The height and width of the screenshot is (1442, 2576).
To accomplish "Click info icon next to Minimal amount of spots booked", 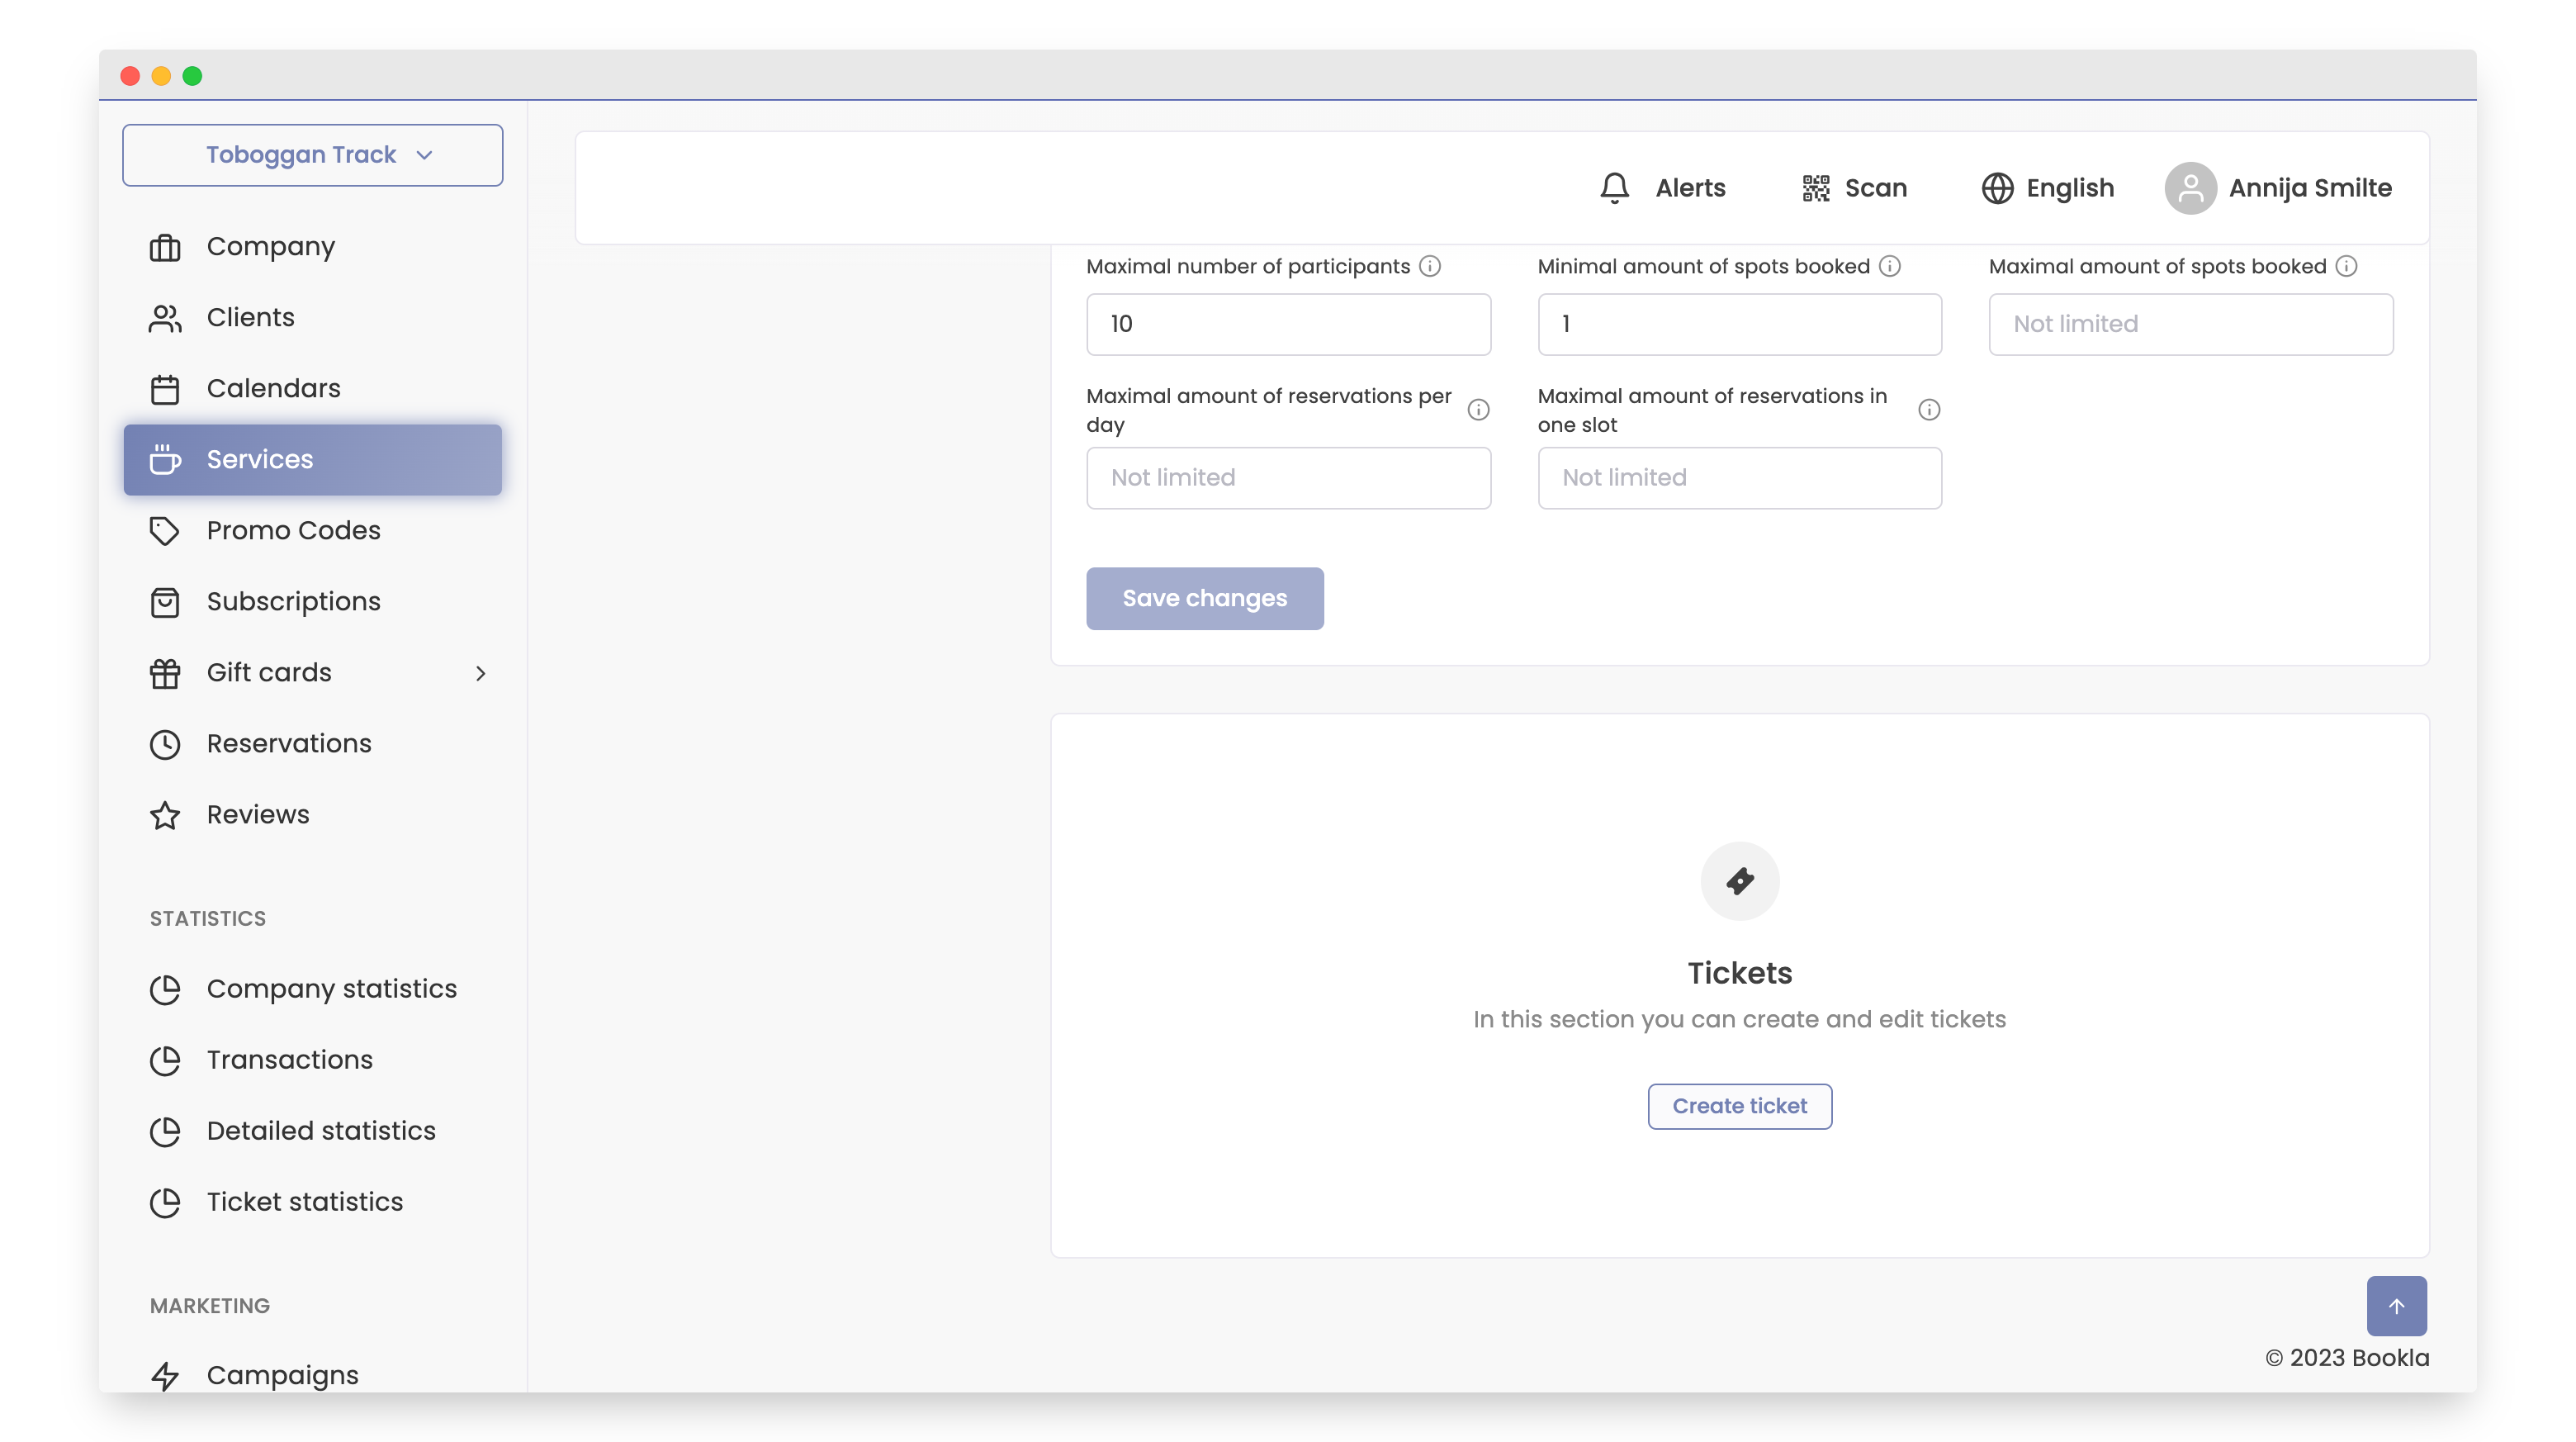I will point(1889,266).
